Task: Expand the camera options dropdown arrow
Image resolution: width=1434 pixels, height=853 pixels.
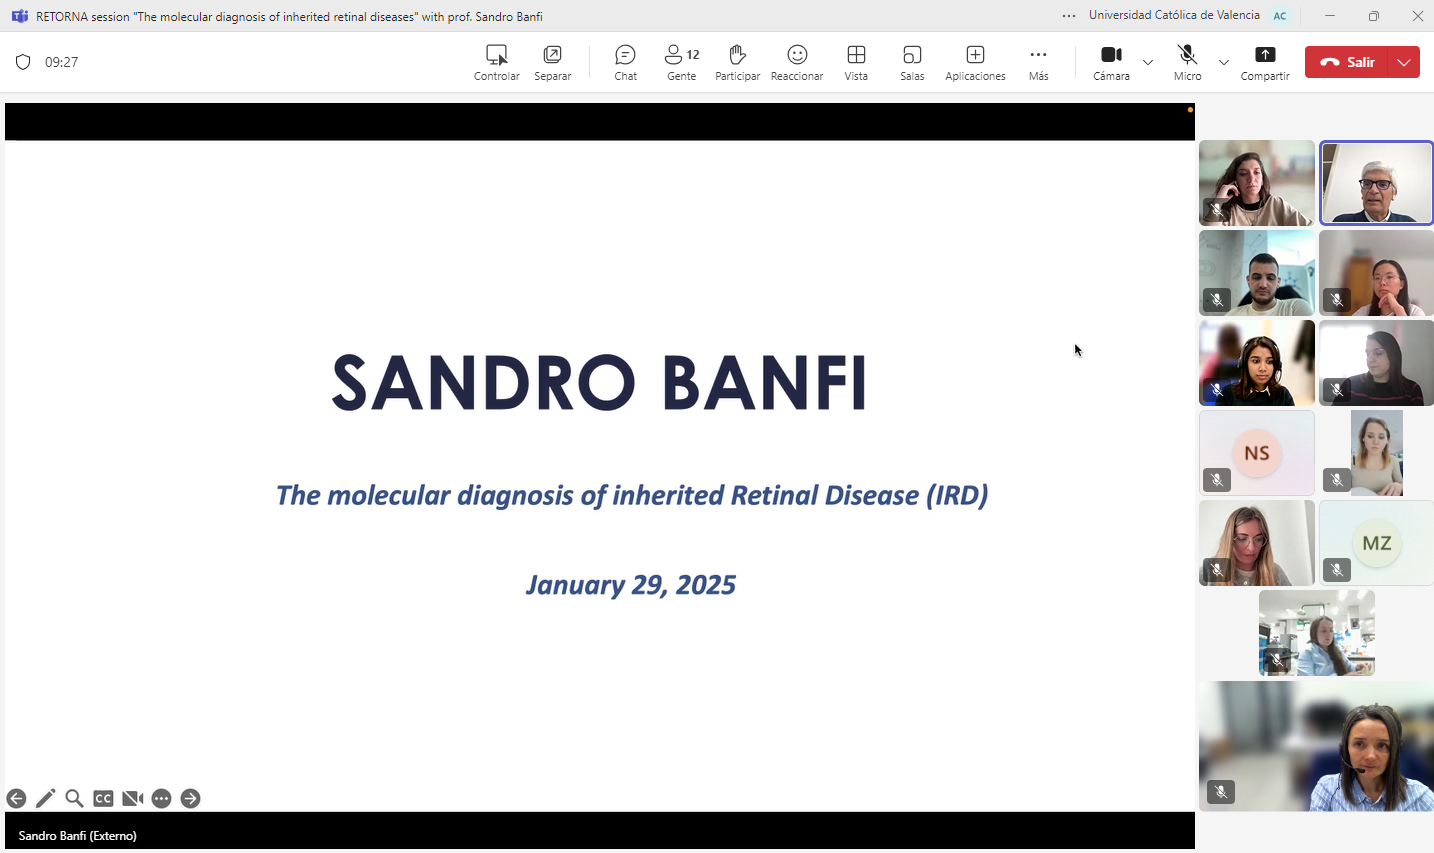Action: point(1148,62)
